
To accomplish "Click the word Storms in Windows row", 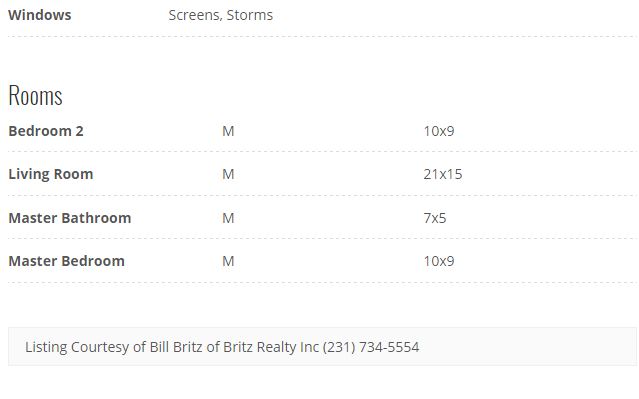I will click(x=250, y=15).
